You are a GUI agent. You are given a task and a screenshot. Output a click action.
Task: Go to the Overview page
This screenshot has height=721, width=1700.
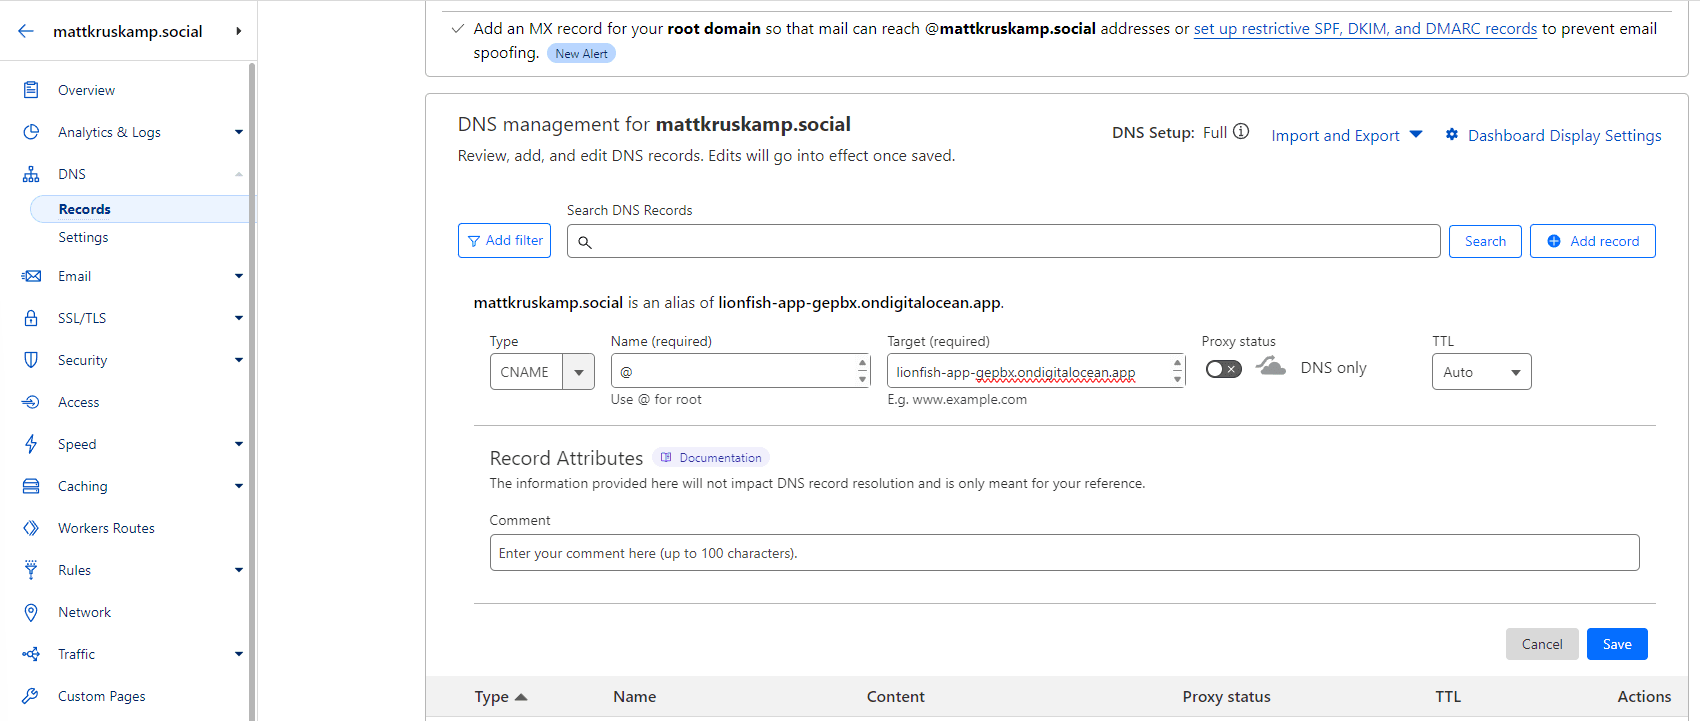tap(86, 90)
